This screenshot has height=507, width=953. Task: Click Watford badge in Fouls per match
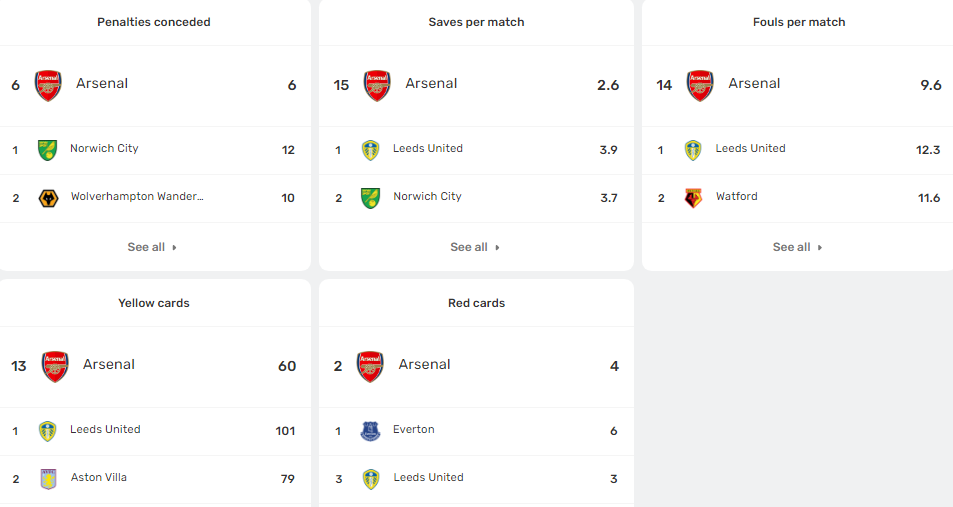(x=693, y=198)
